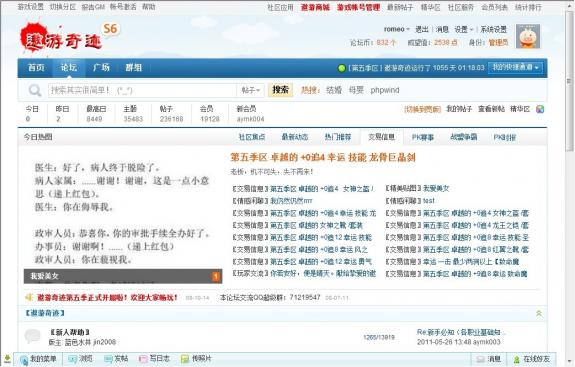The height and width of the screenshot is (367, 575).
Task: Open 我的菜单 in the bottom bar
Action: click(x=38, y=359)
